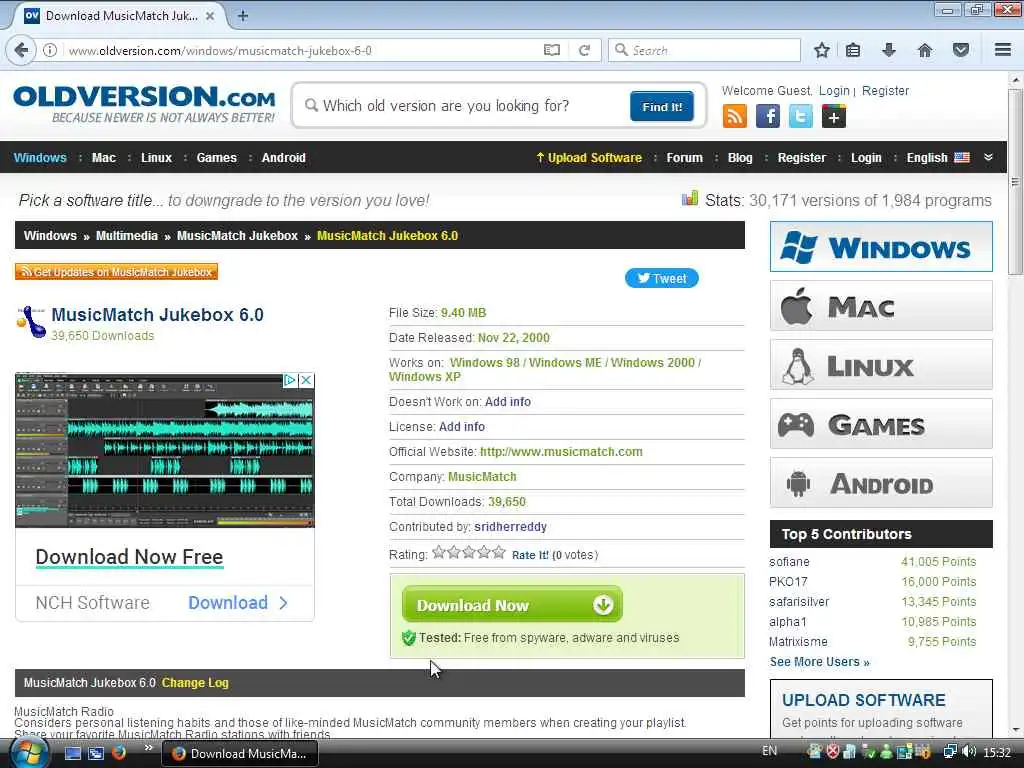This screenshot has width=1024, height=768.
Task: Open Blog from the navigation bar
Action: [740, 157]
